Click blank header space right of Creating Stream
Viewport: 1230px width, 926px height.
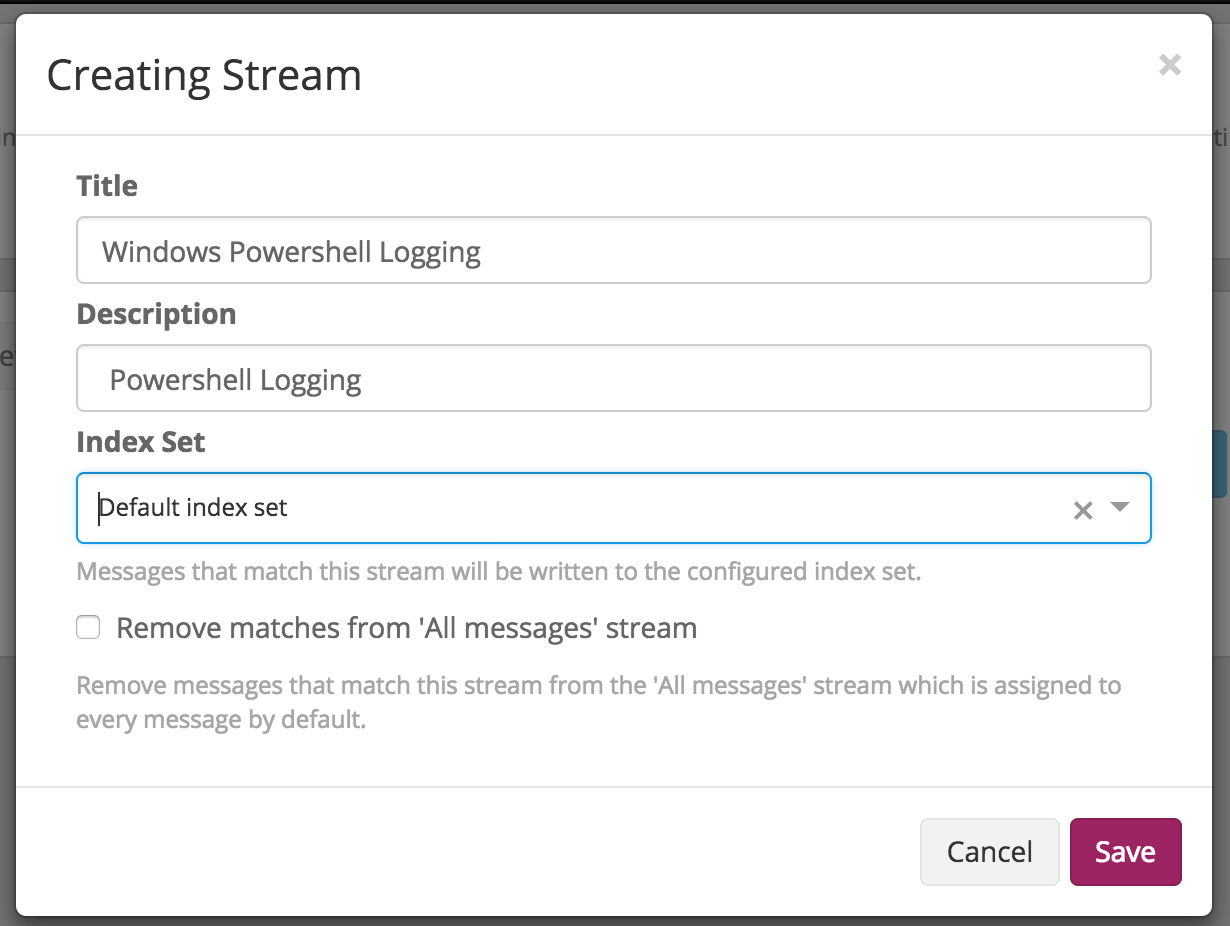pyautogui.click(x=750, y=76)
